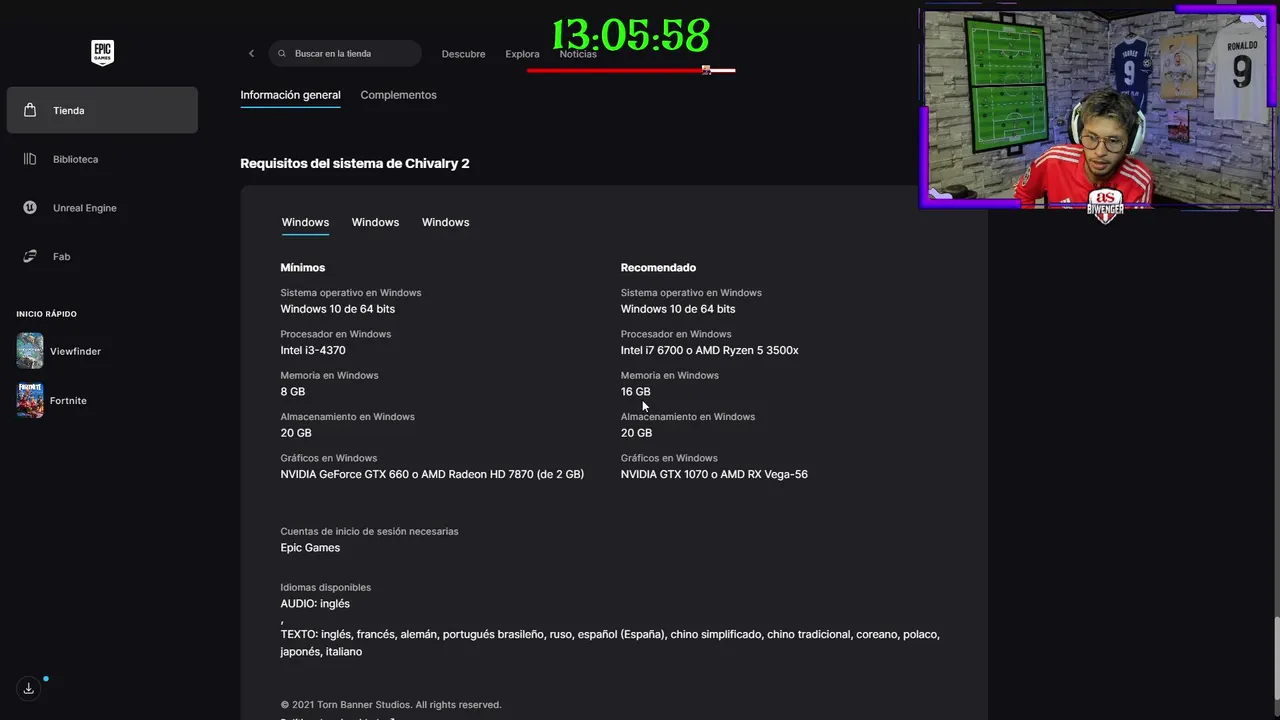This screenshot has height=720, width=1280.
Task: Open Unreal Engine sidebar icon
Action: tap(30, 207)
